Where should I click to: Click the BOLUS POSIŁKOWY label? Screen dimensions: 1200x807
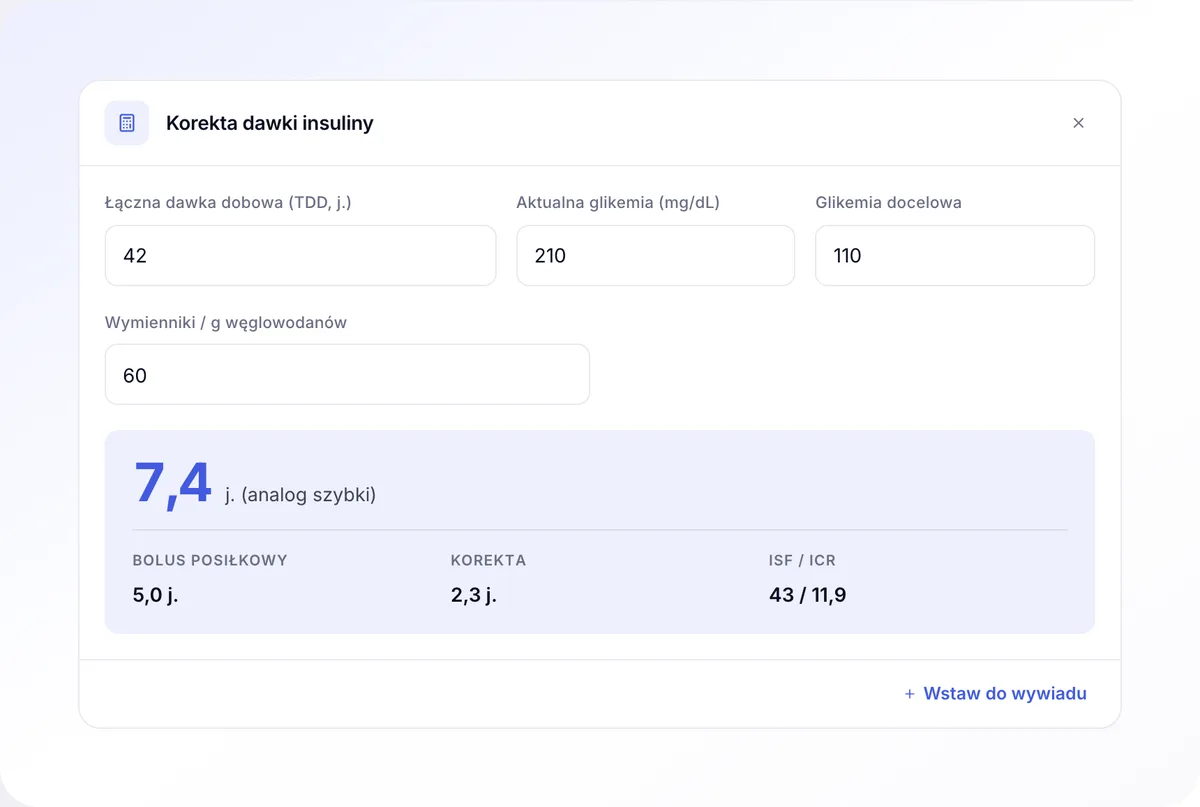pyautogui.click(x=210, y=560)
